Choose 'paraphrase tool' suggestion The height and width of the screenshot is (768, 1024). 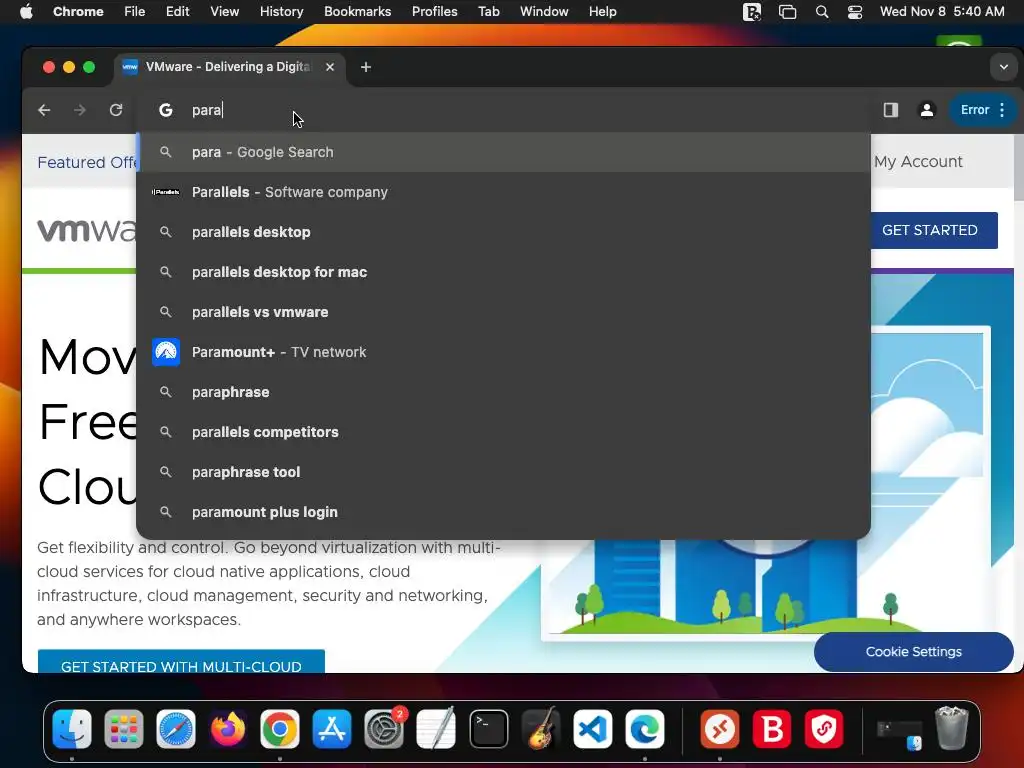504,472
